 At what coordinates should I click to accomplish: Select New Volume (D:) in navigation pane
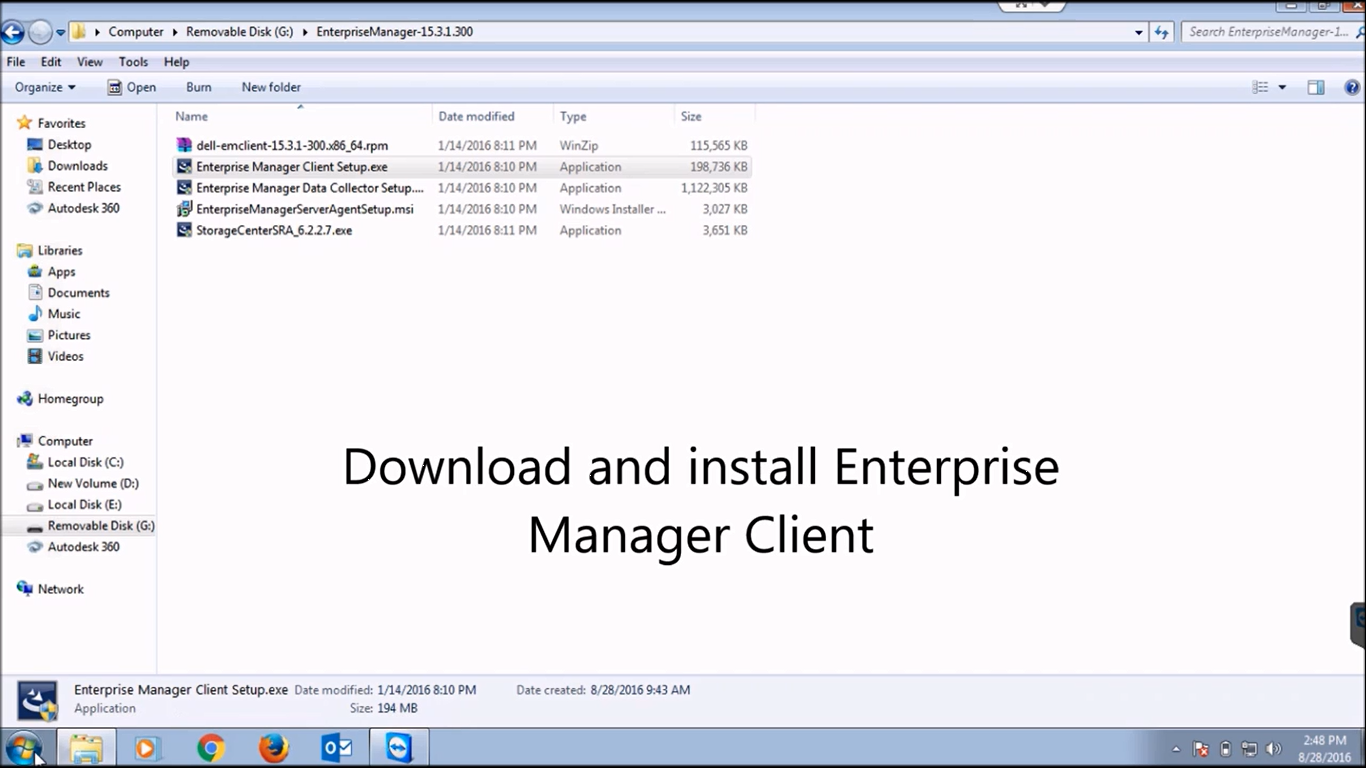[93, 483]
